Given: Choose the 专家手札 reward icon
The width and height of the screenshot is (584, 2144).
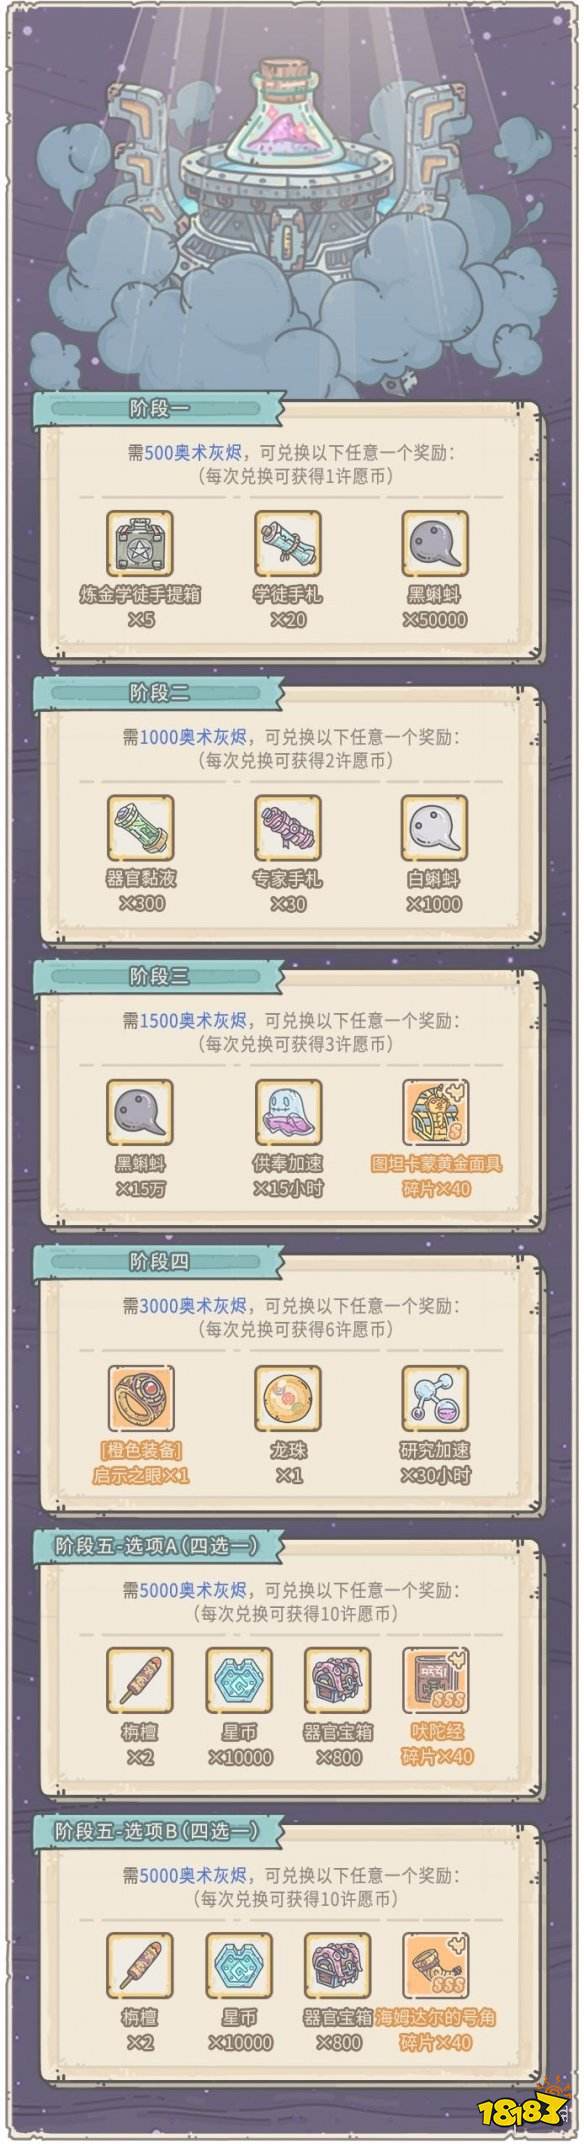Looking at the screenshot, I should (x=288, y=828).
